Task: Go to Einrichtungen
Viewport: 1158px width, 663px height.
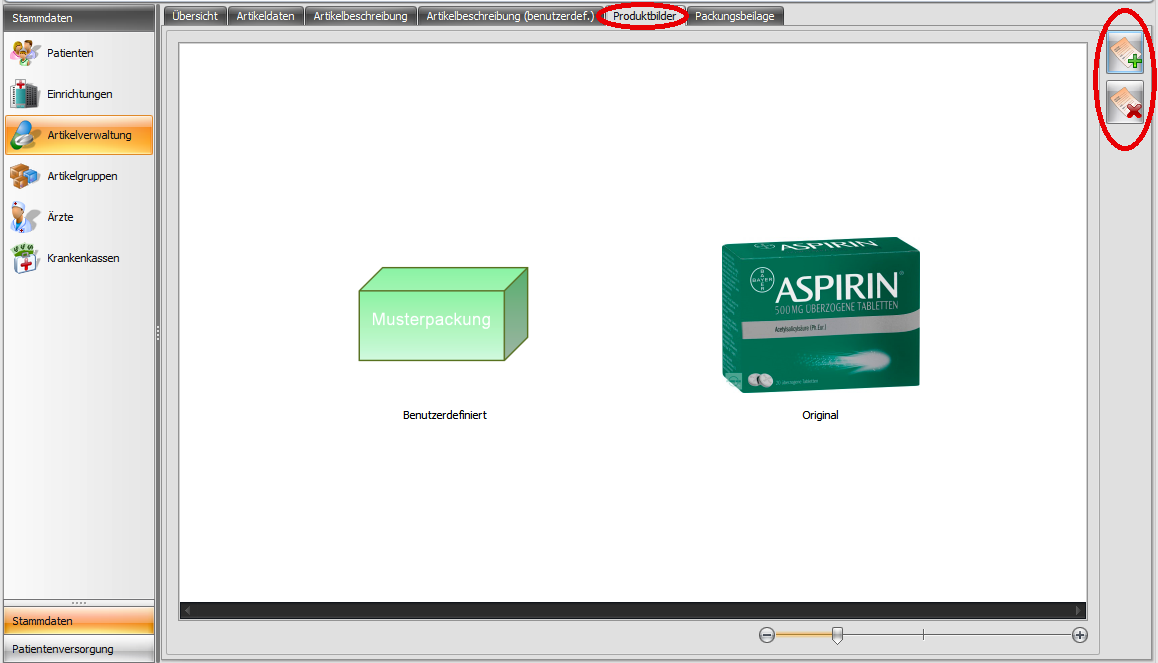Action: point(79,94)
